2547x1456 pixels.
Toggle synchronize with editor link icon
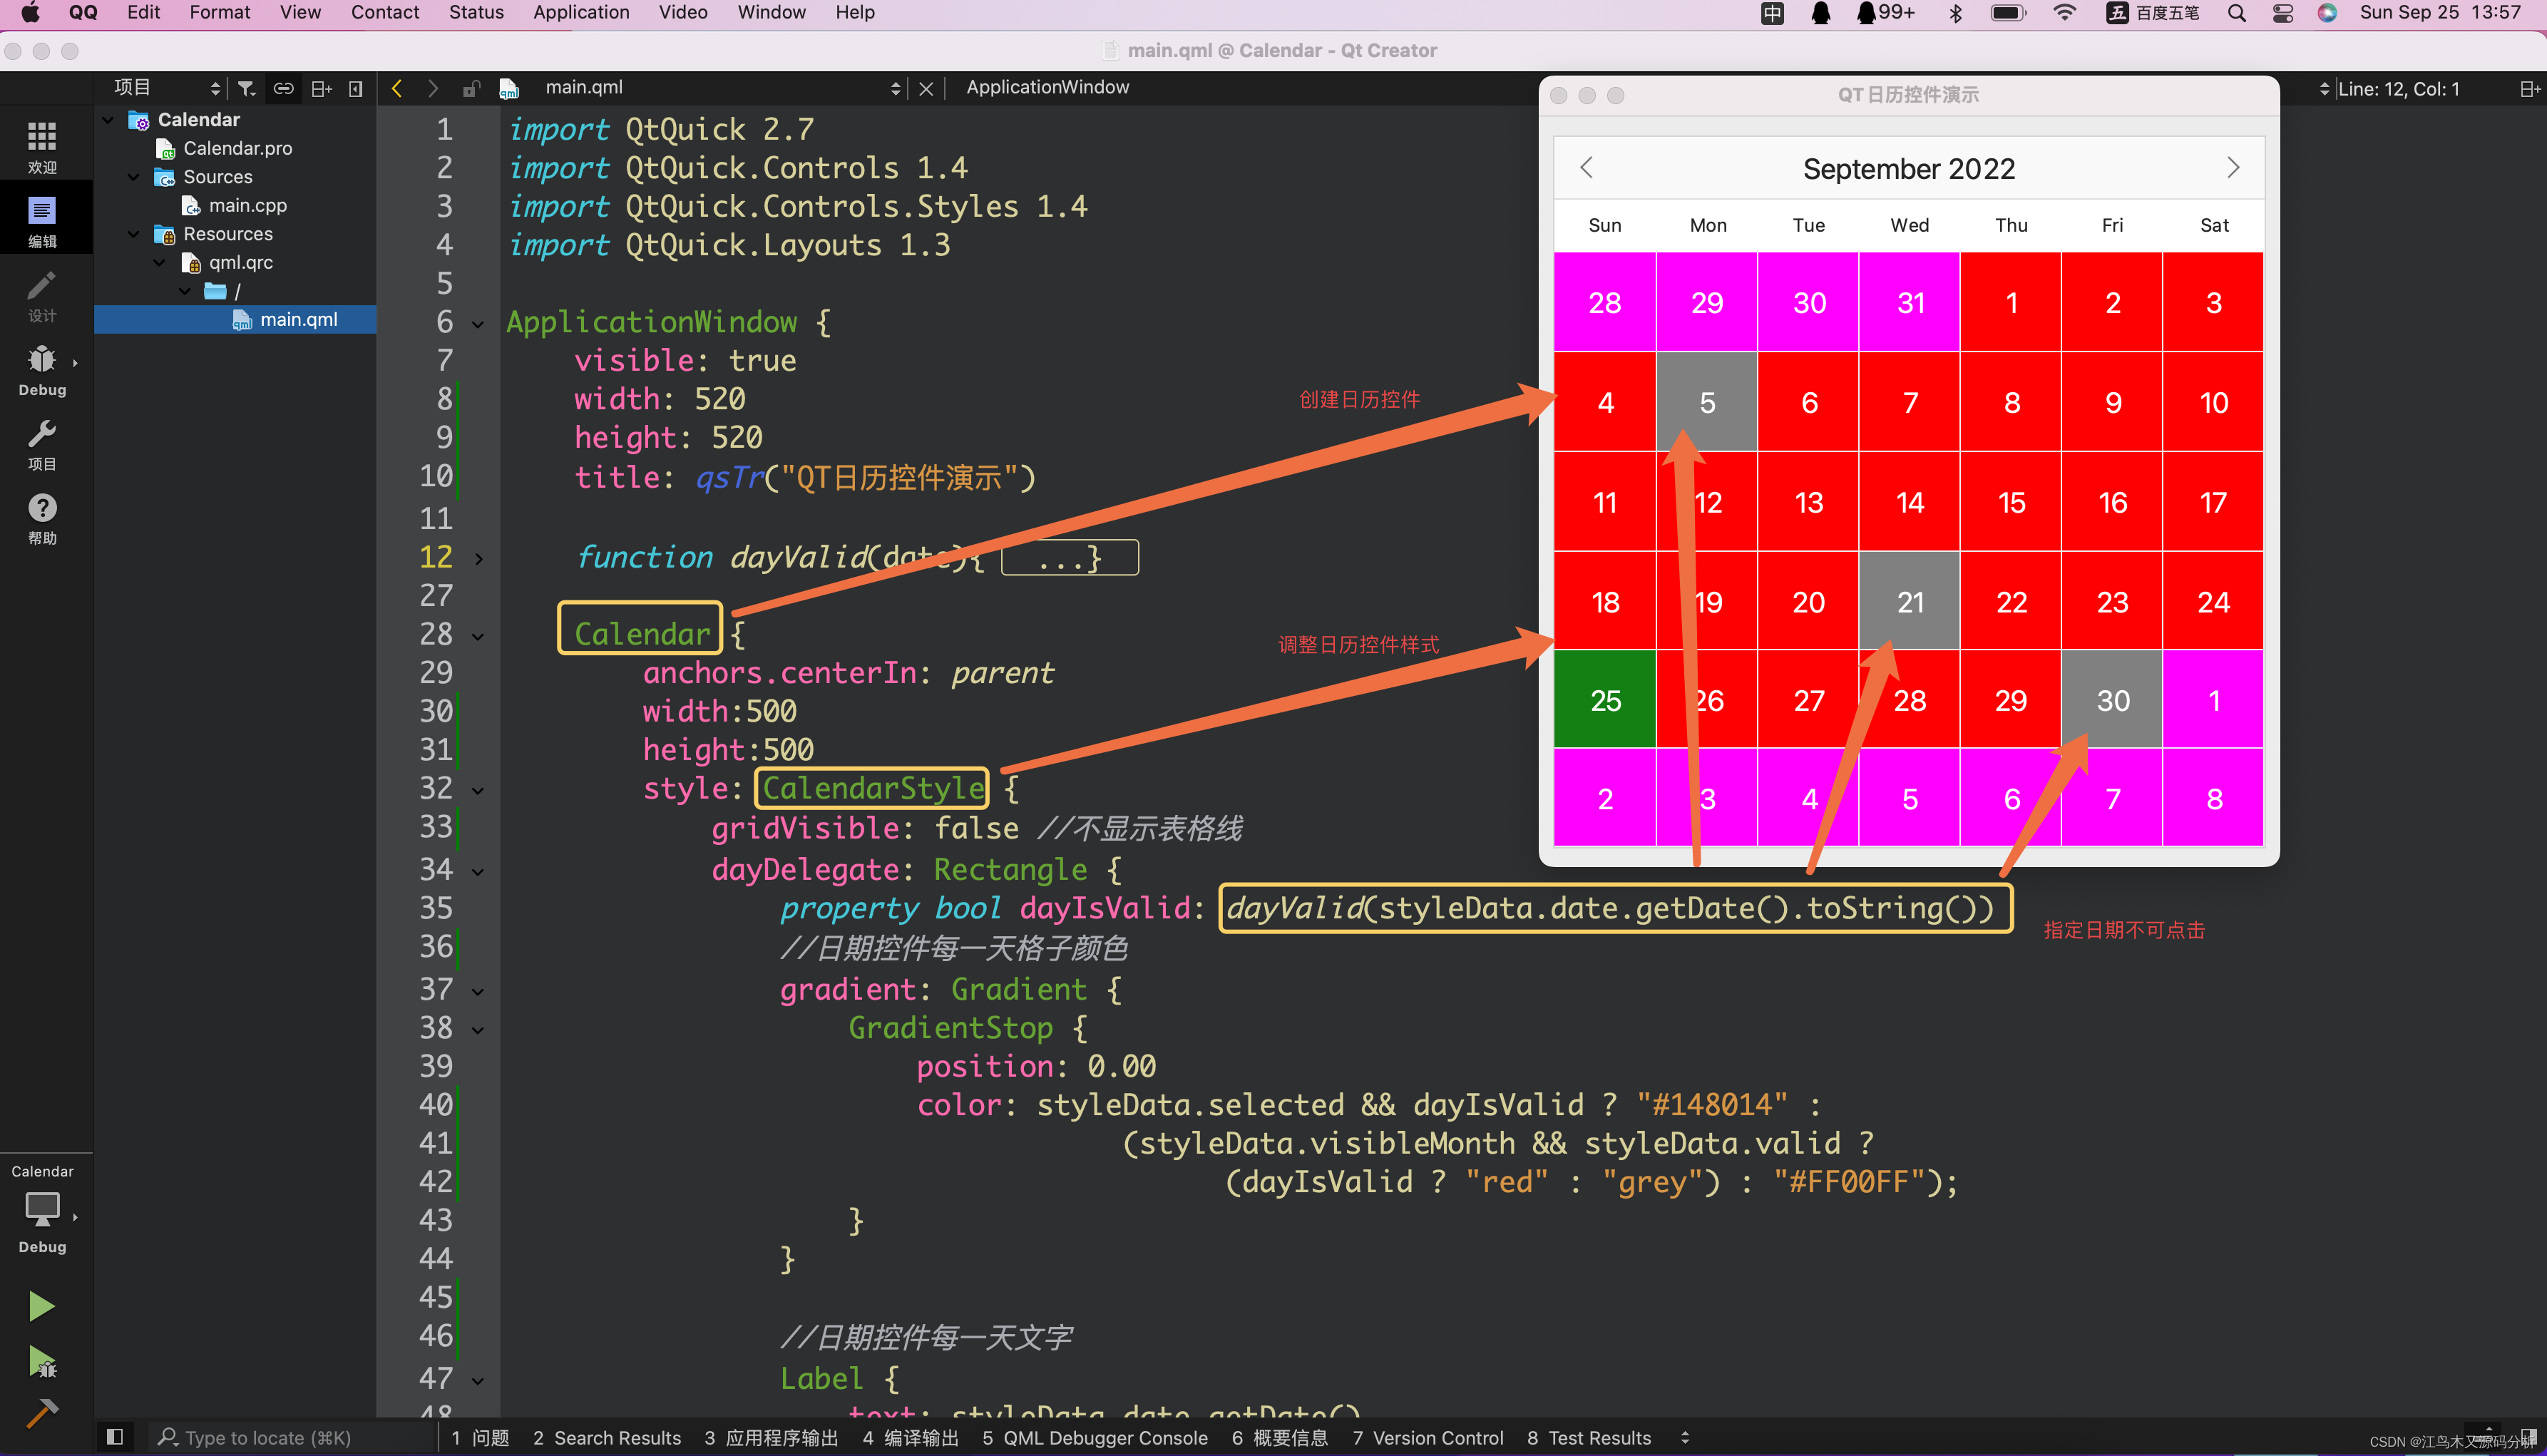coord(283,88)
